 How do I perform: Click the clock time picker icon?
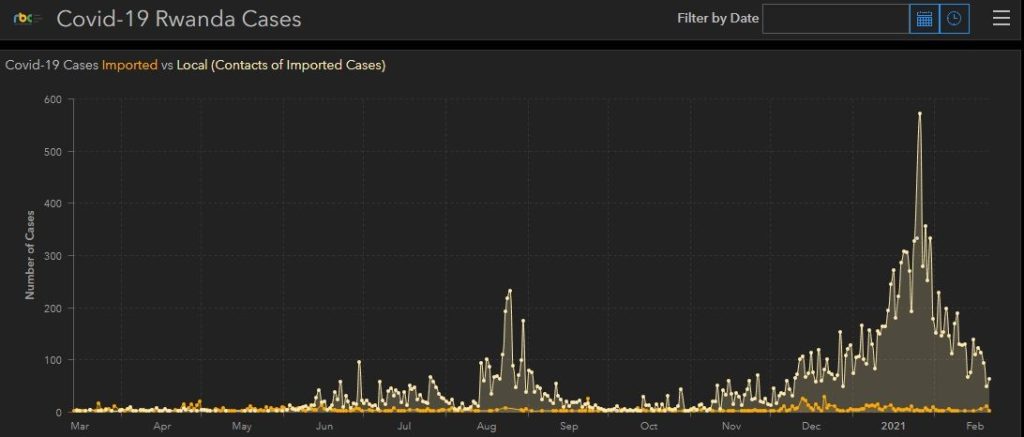coord(955,19)
